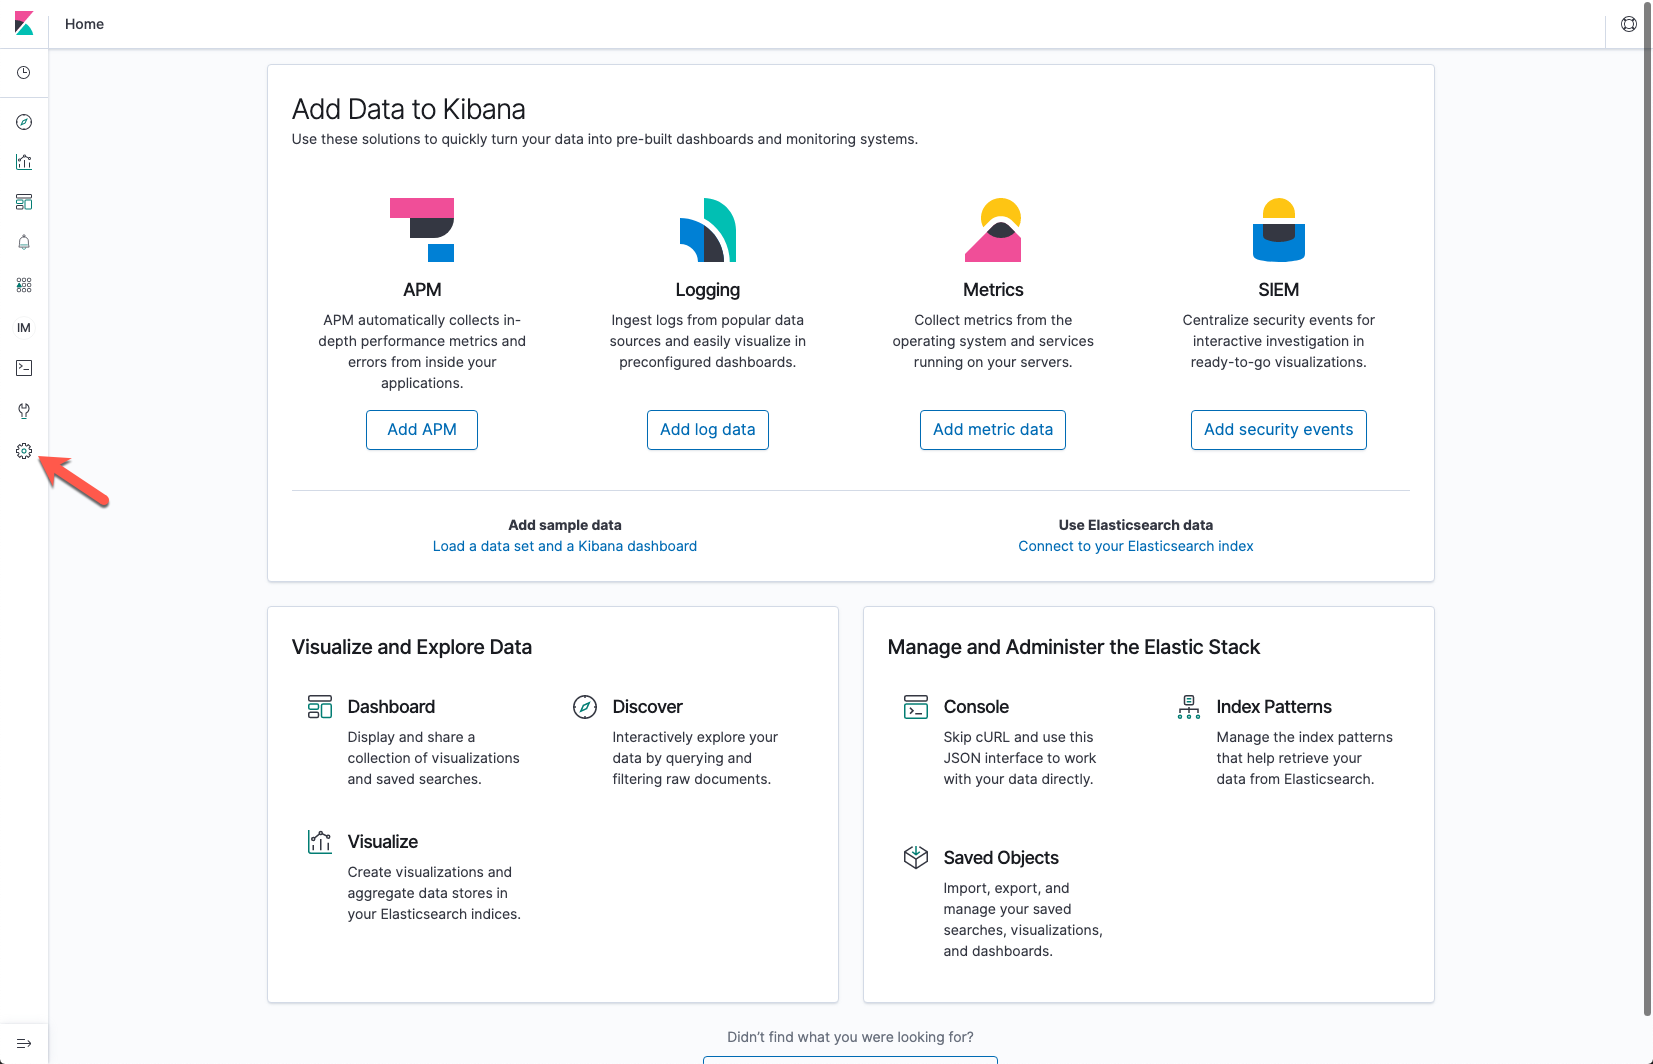Click the Console card icon
This screenshot has height=1064, width=1653.
click(x=916, y=707)
